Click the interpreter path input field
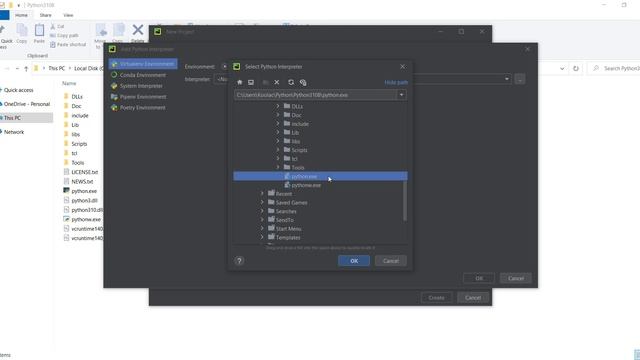 (x=316, y=95)
